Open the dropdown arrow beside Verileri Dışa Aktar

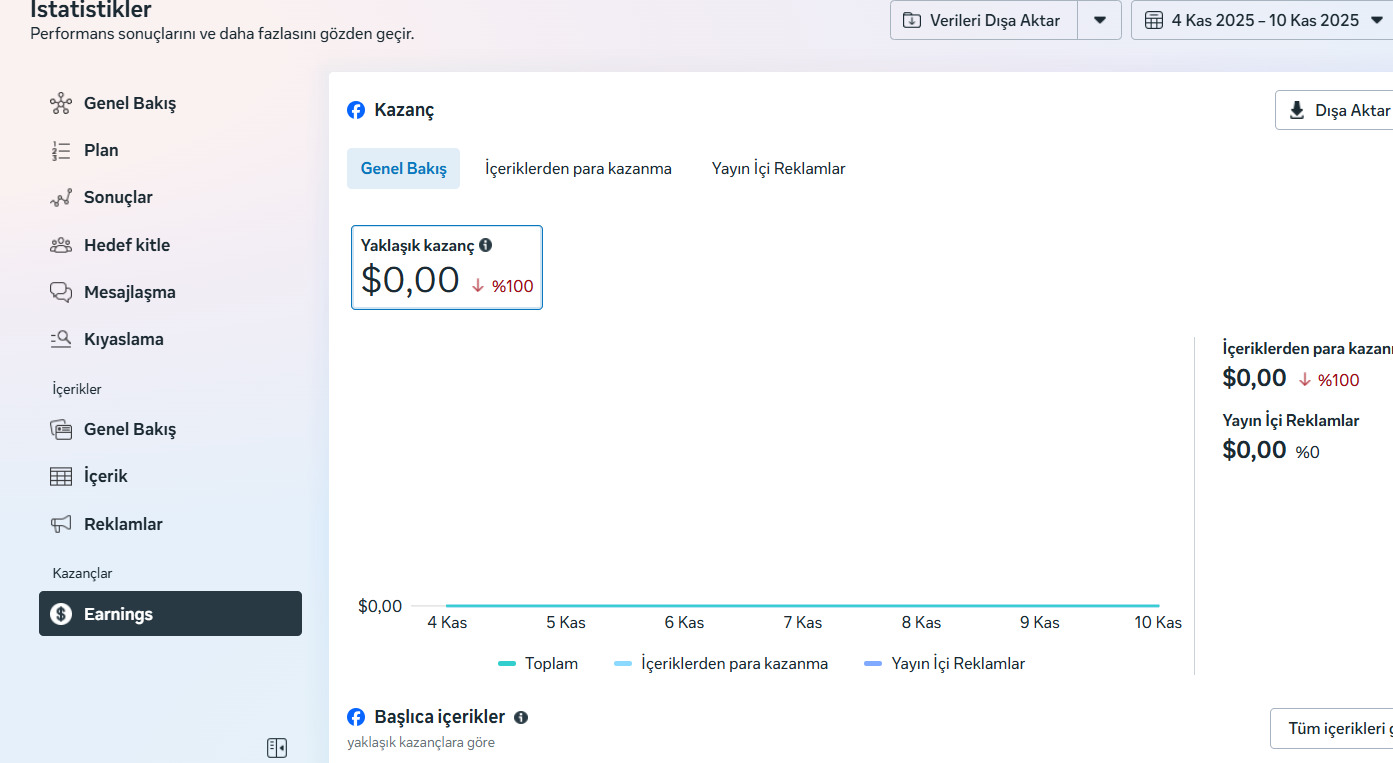coord(1100,20)
